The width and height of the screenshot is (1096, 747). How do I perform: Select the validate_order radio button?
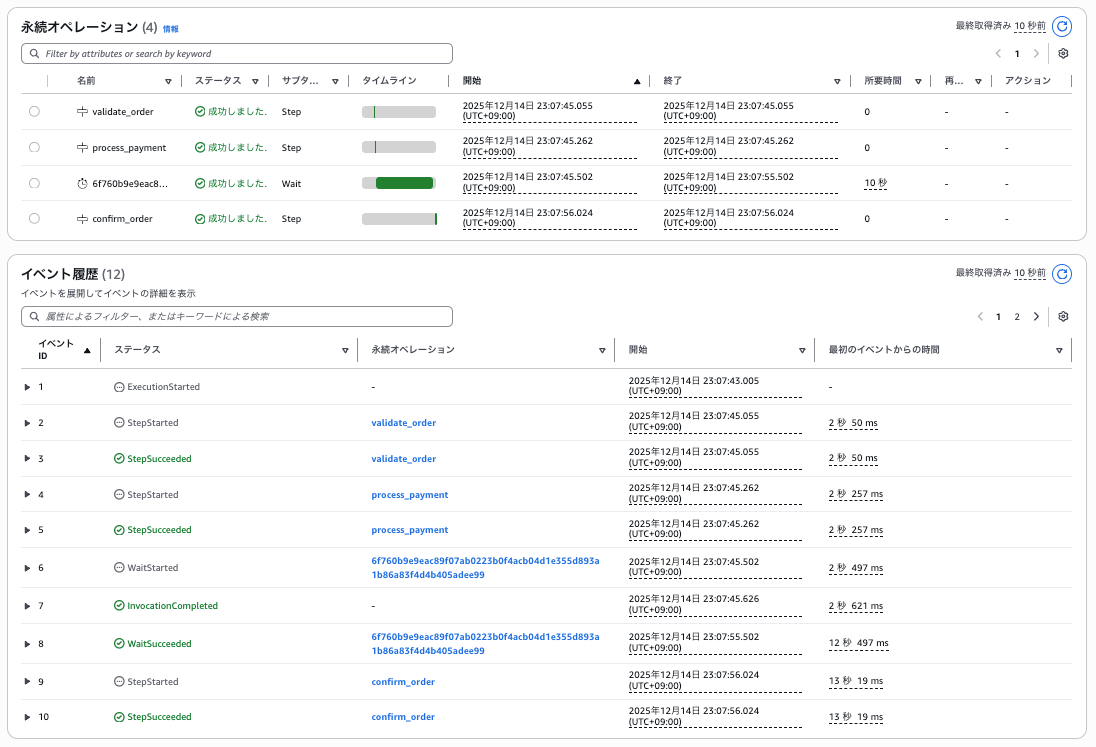[x=34, y=112]
